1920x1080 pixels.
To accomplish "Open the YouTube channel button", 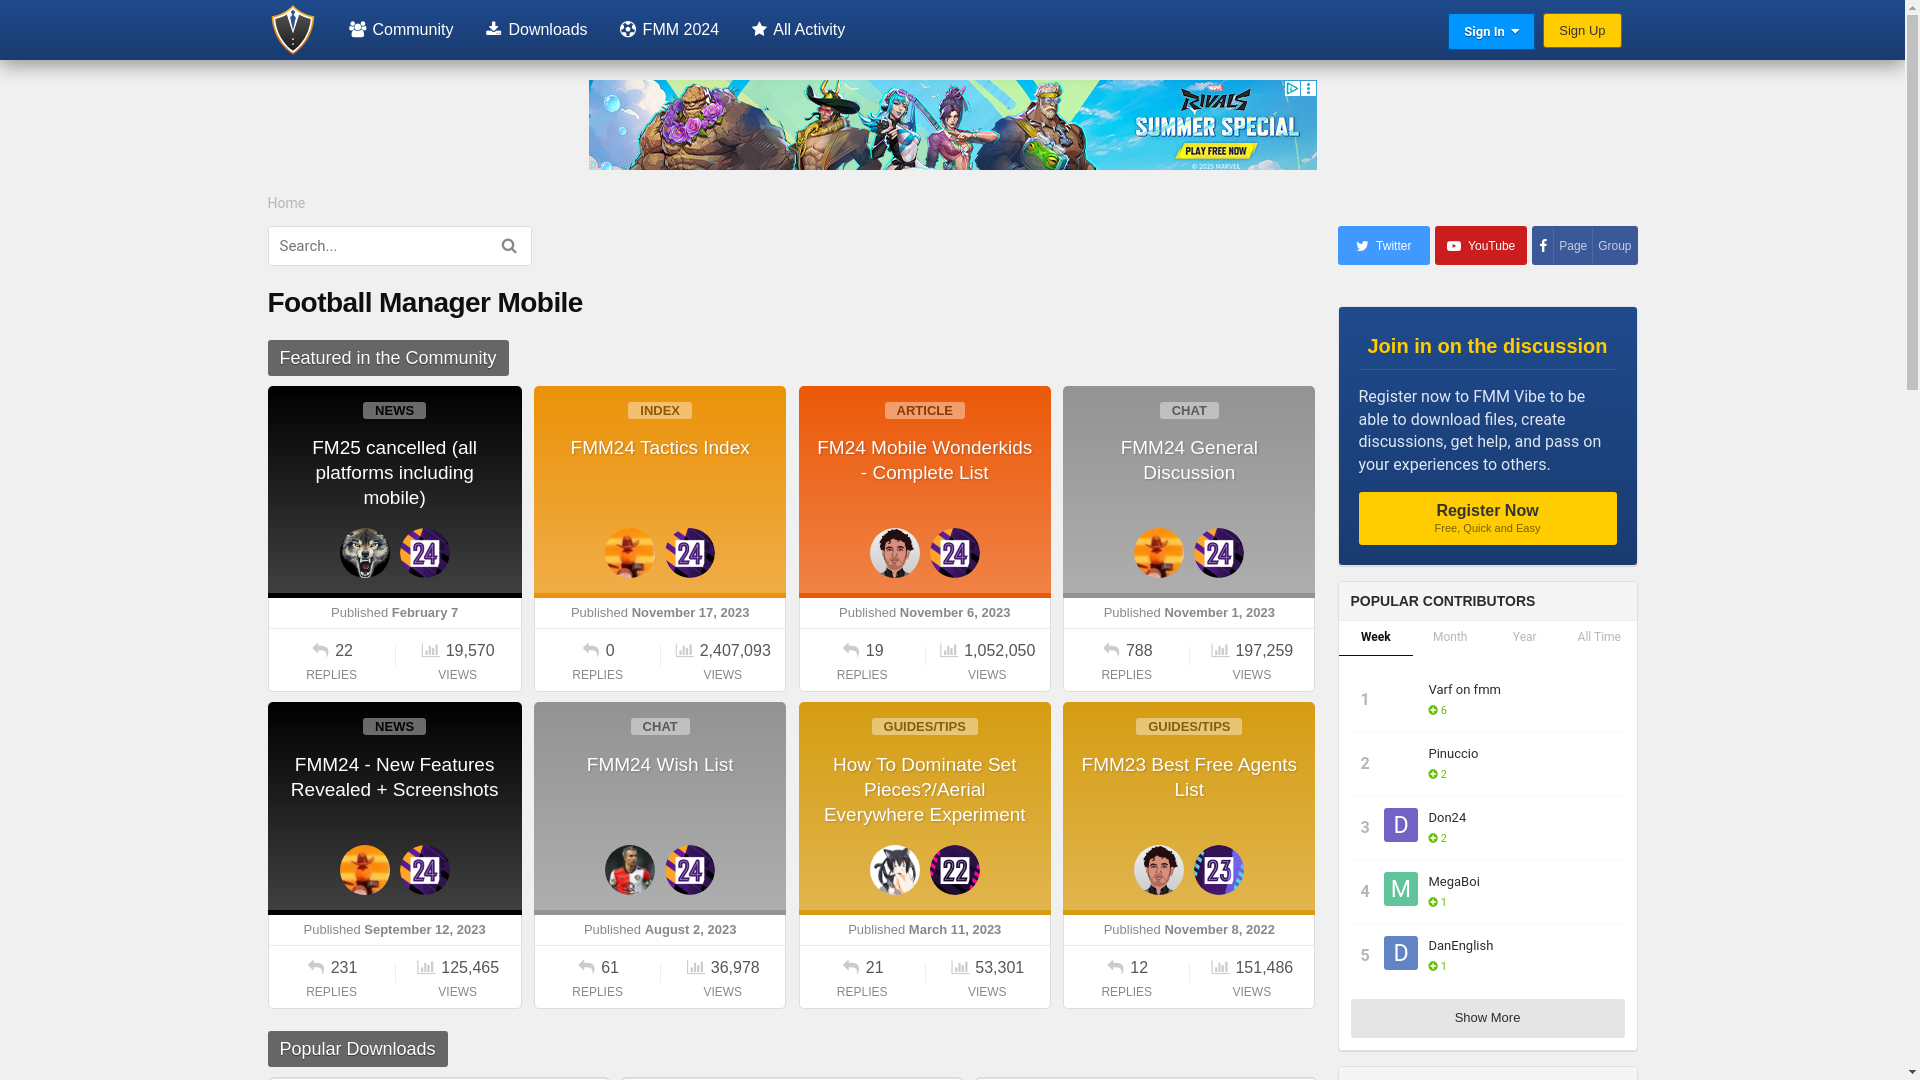I will coord(1481,246).
